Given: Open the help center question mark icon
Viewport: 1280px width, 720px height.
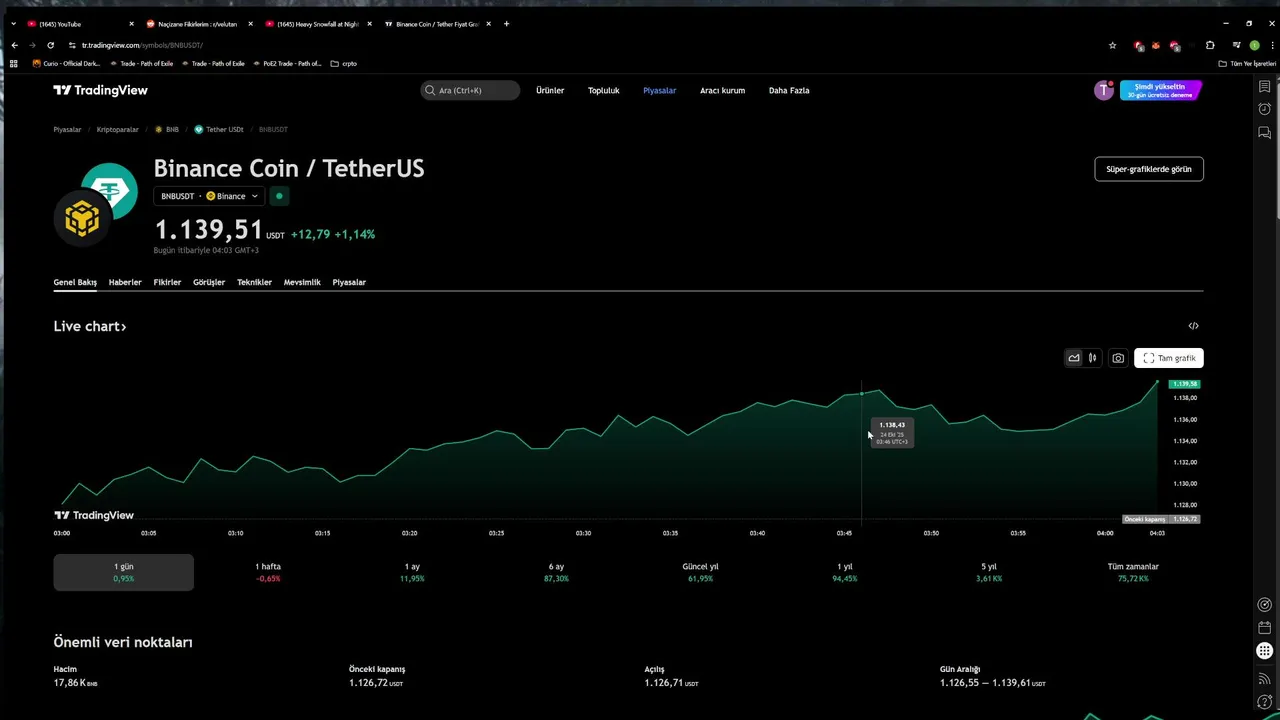Looking at the screenshot, I should (1264, 702).
